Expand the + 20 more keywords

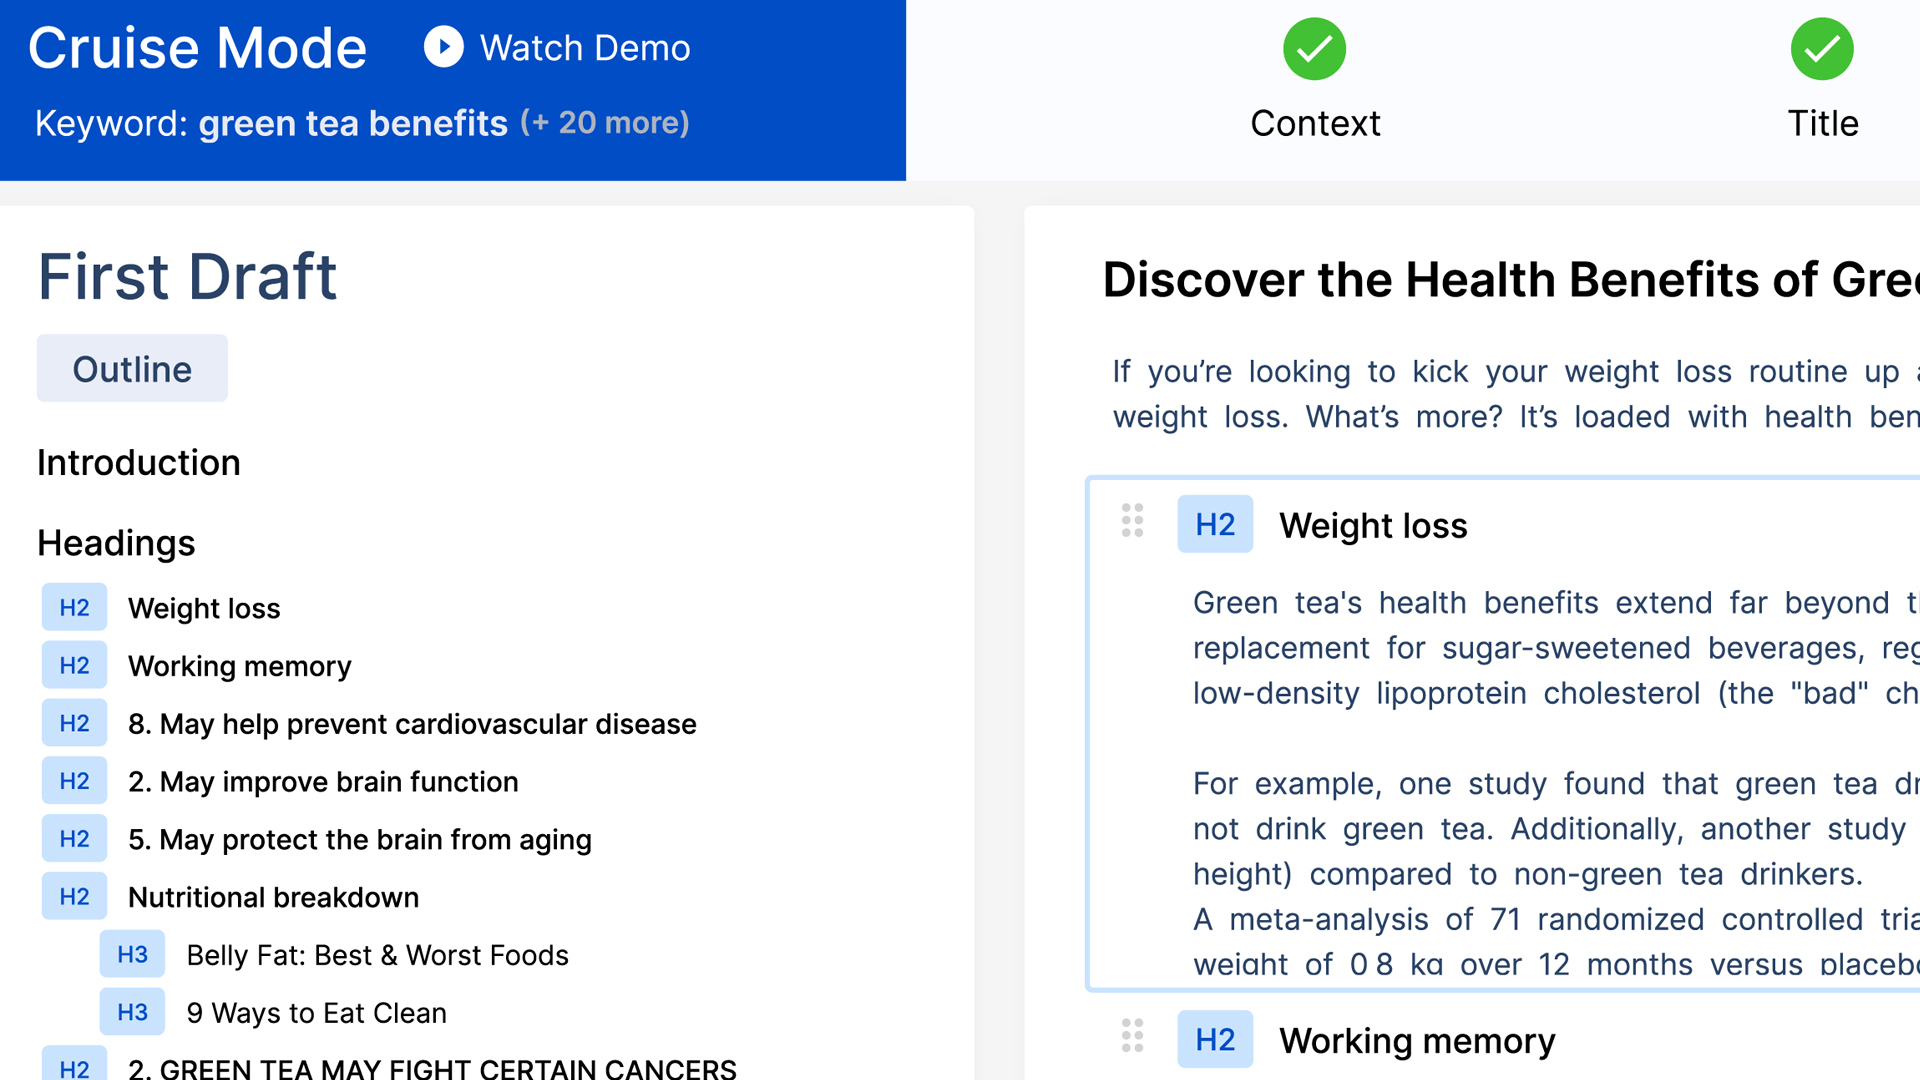pos(604,122)
